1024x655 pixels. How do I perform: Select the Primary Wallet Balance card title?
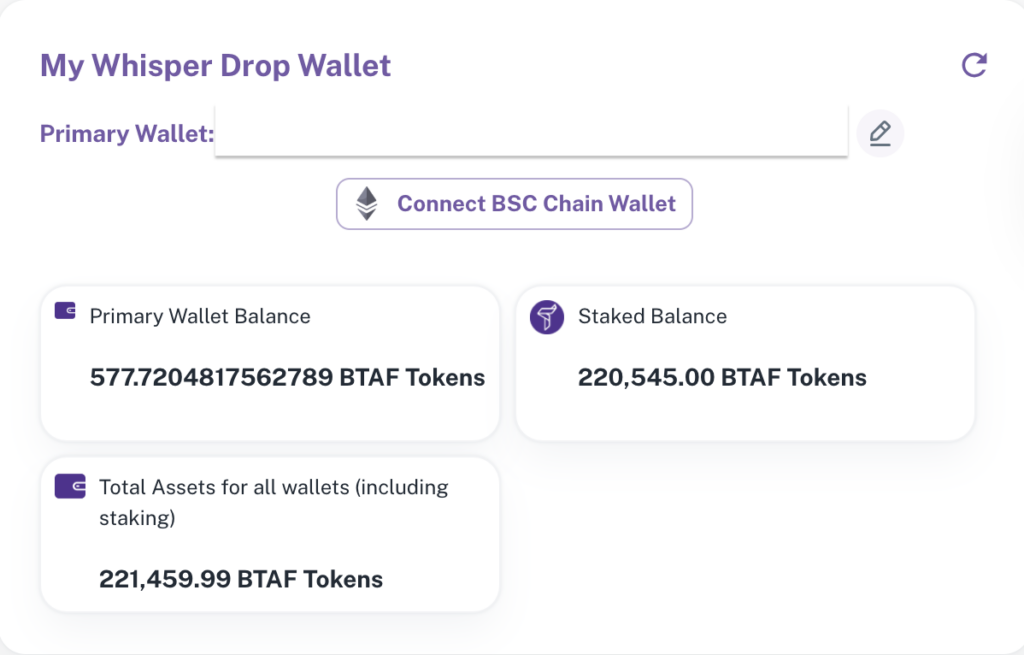point(200,316)
